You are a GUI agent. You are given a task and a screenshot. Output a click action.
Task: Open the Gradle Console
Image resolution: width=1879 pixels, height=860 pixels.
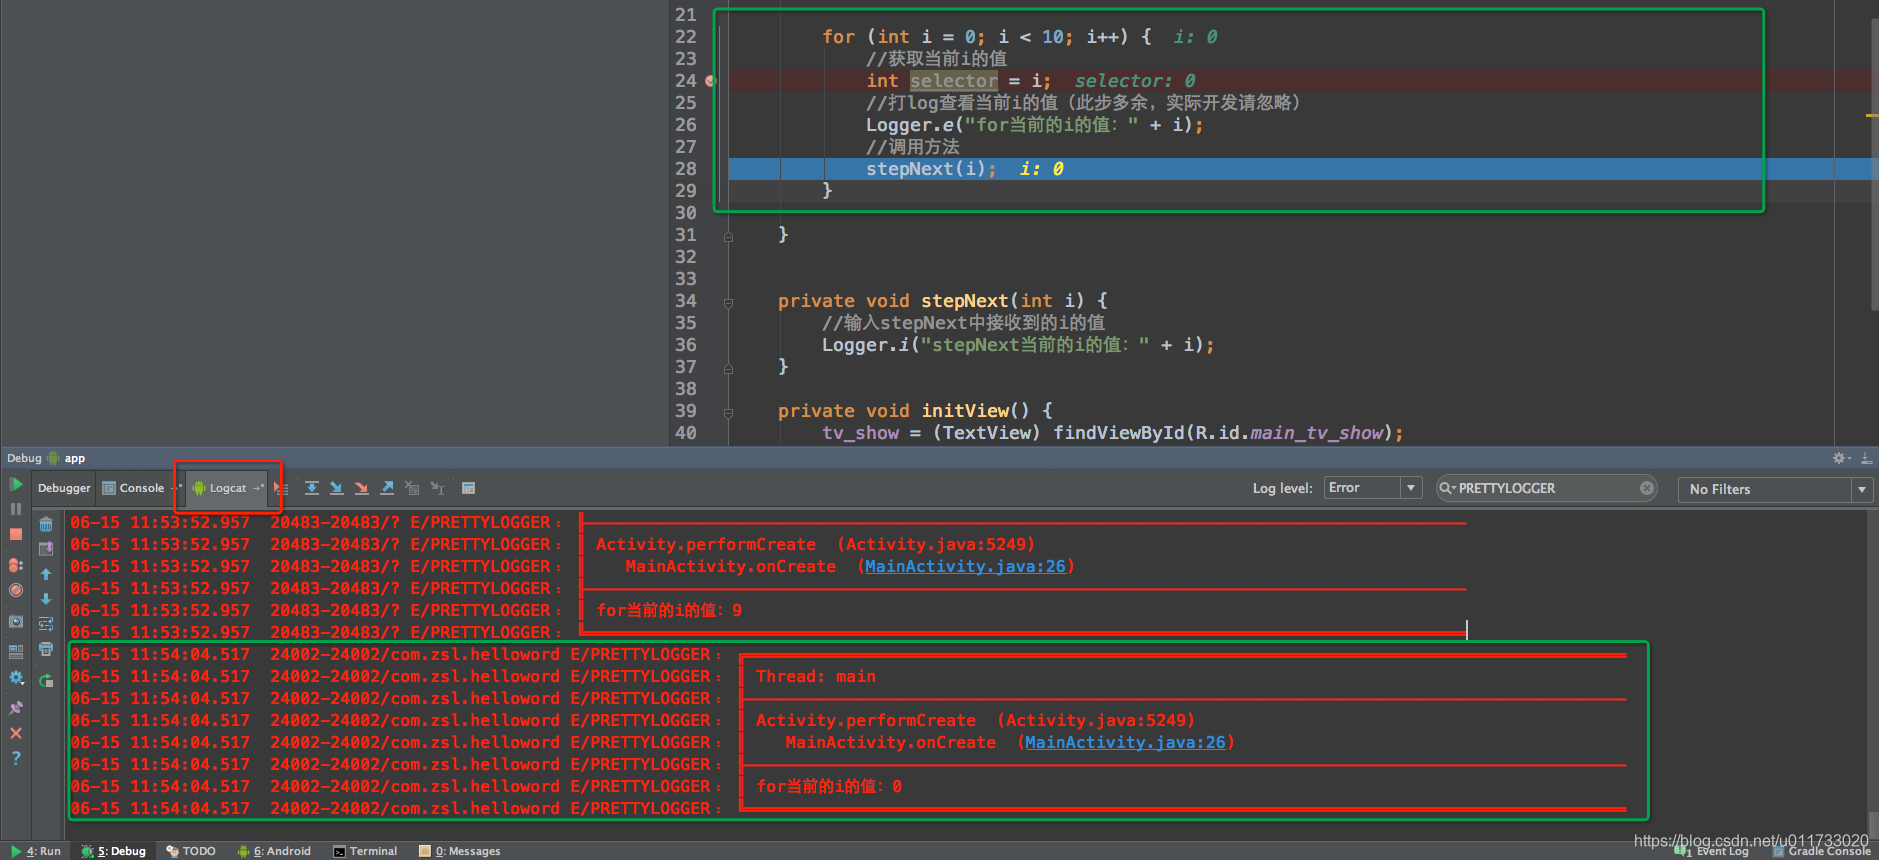[1822, 851]
